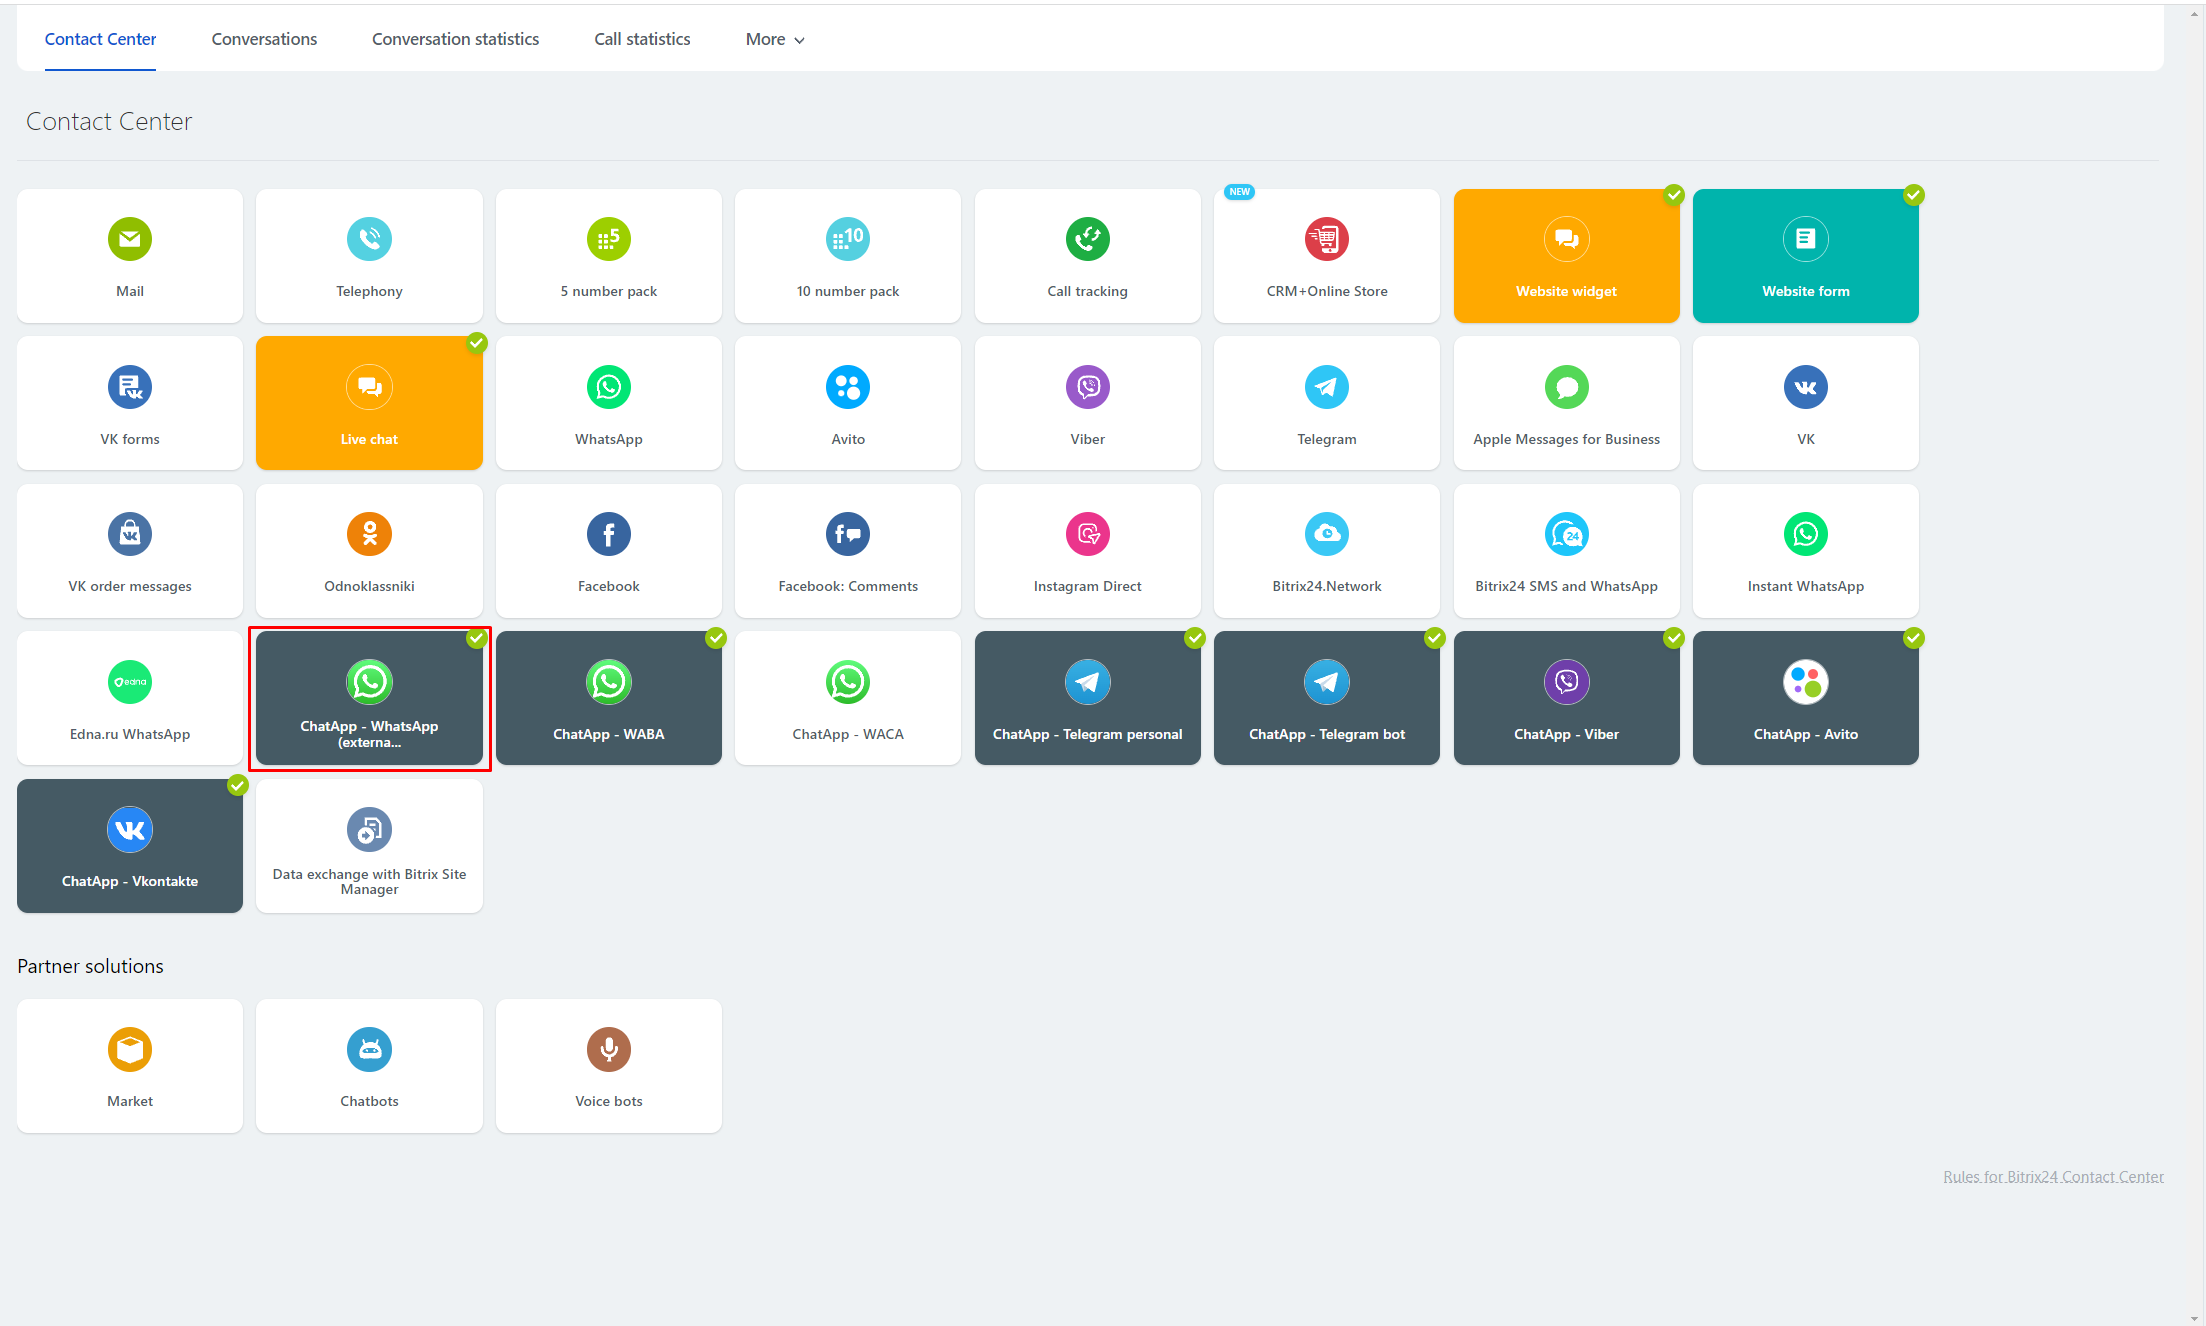Open the Telegram channel icon
2206x1326 pixels.
[1326, 387]
